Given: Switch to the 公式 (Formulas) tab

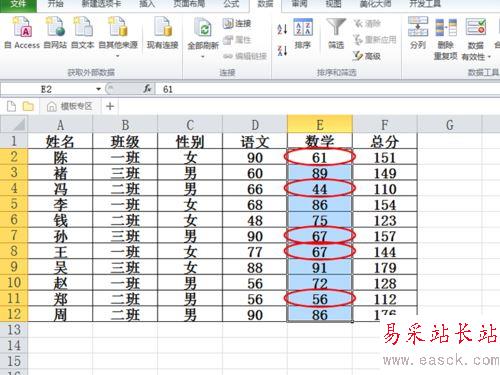Looking at the screenshot, I should click(231, 4).
